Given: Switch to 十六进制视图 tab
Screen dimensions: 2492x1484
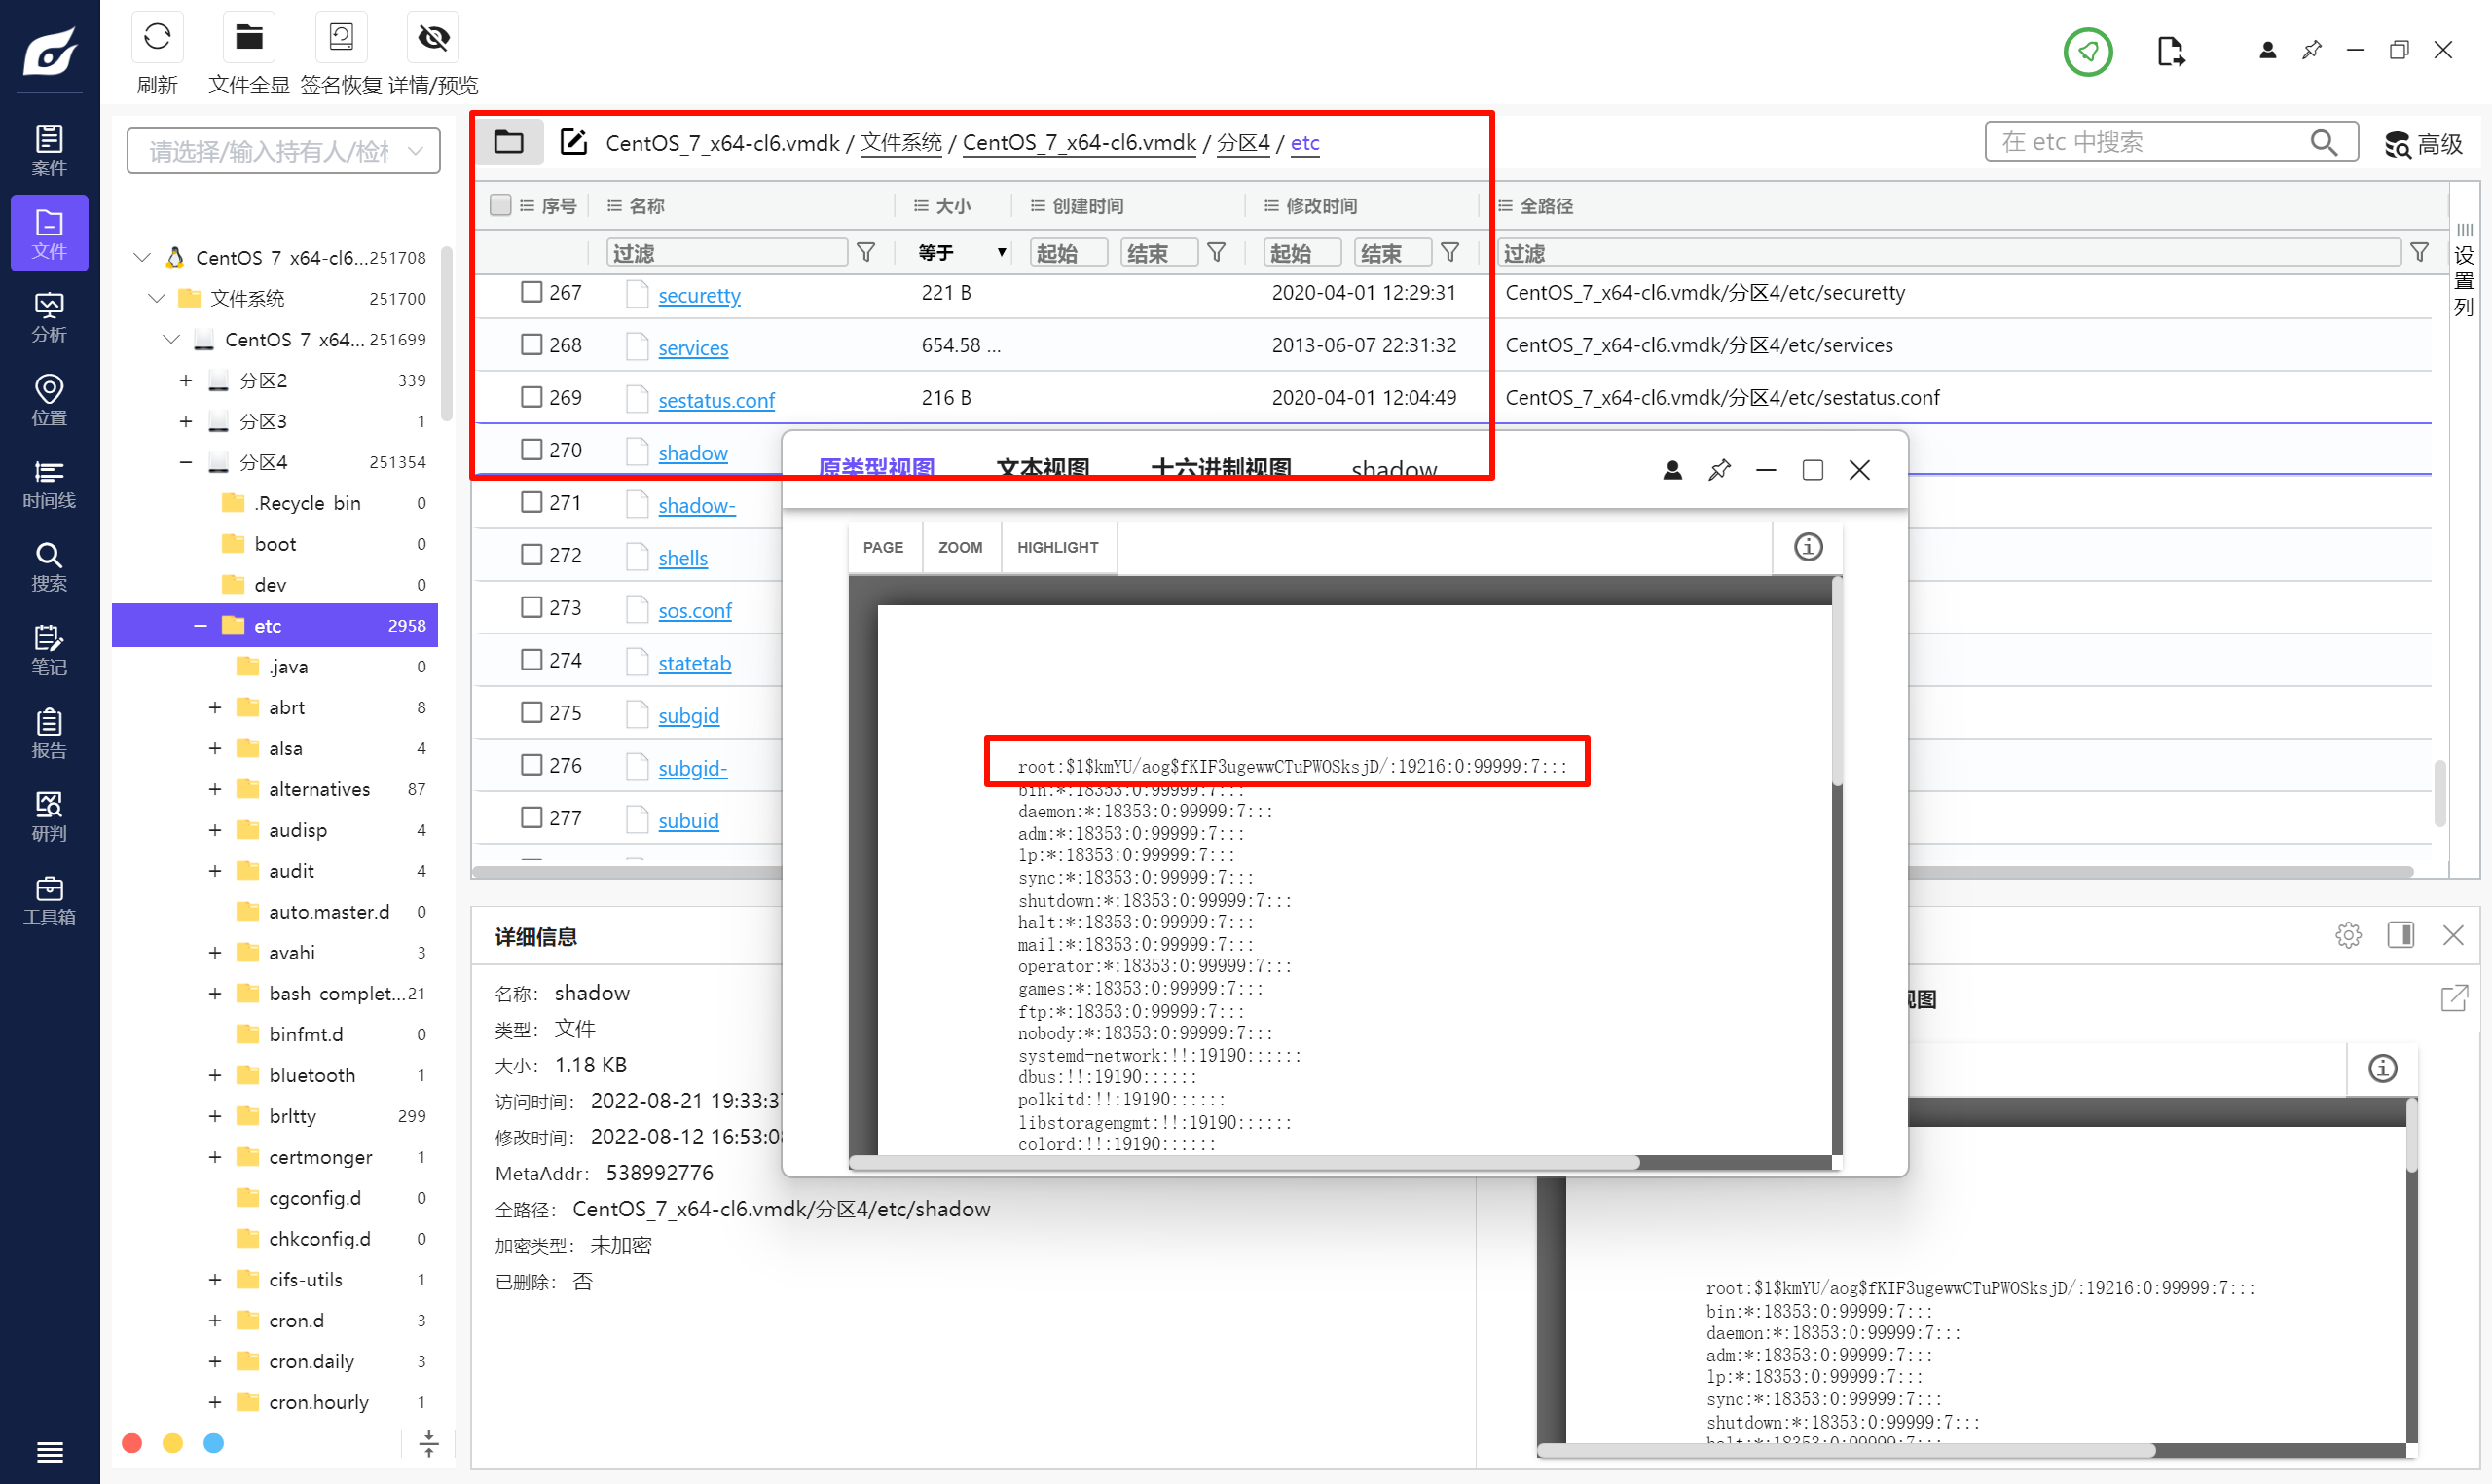Looking at the screenshot, I should pyautogui.click(x=1221, y=469).
